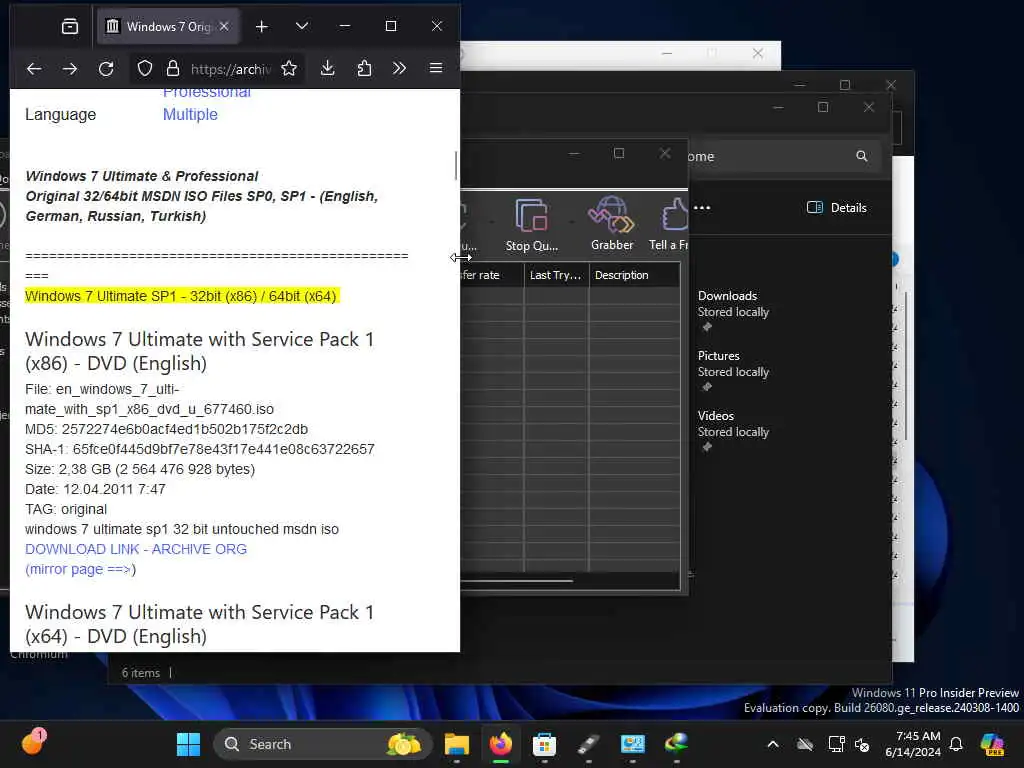Open Firefox hamburger application menu
The width and height of the screenshot is (1024, 768).
(x=436, y=69)
